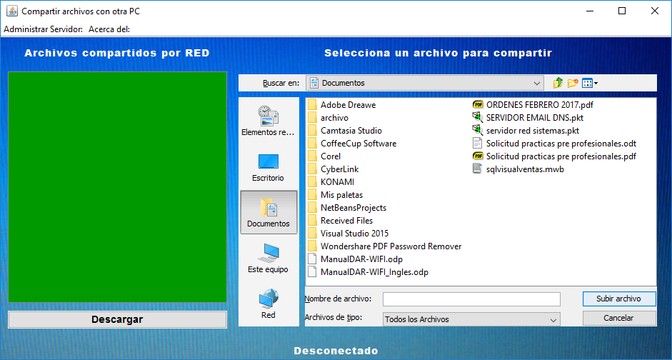672x360 pixels.
Task: Open Elementos recientes shortcut
Action: (268, 121)
